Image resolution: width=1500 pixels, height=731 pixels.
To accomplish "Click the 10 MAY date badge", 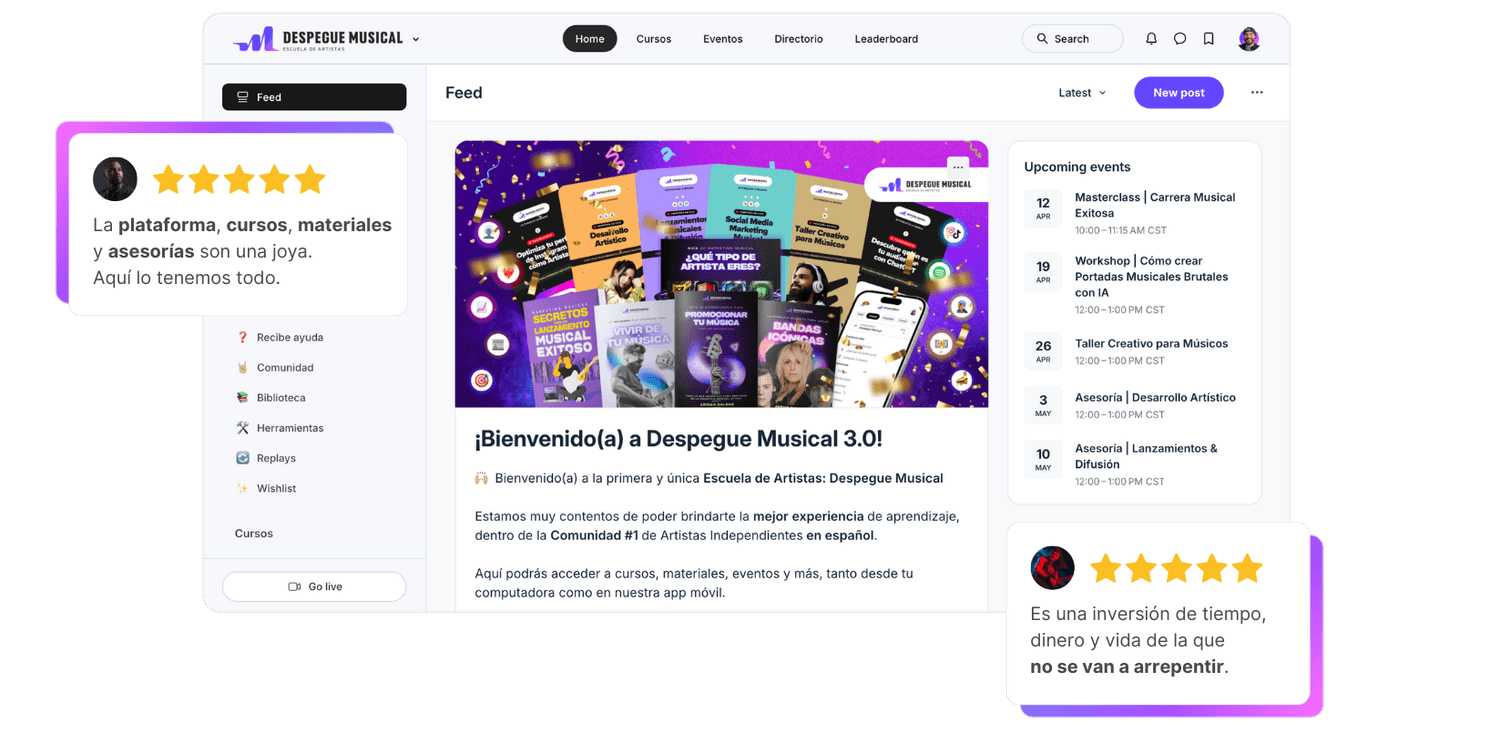I will coord(1043,459).
